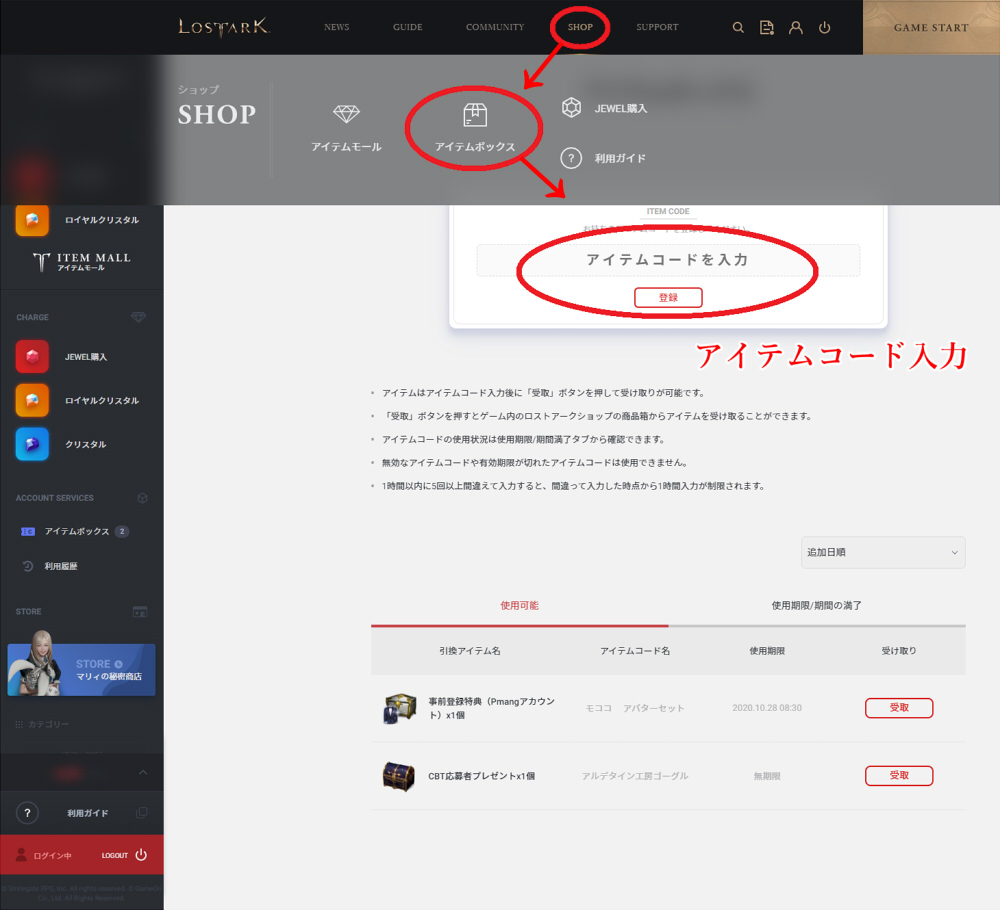Screen dimensions: 1000x910
Task: Click the Lost Ark logo
Action: 224,27
